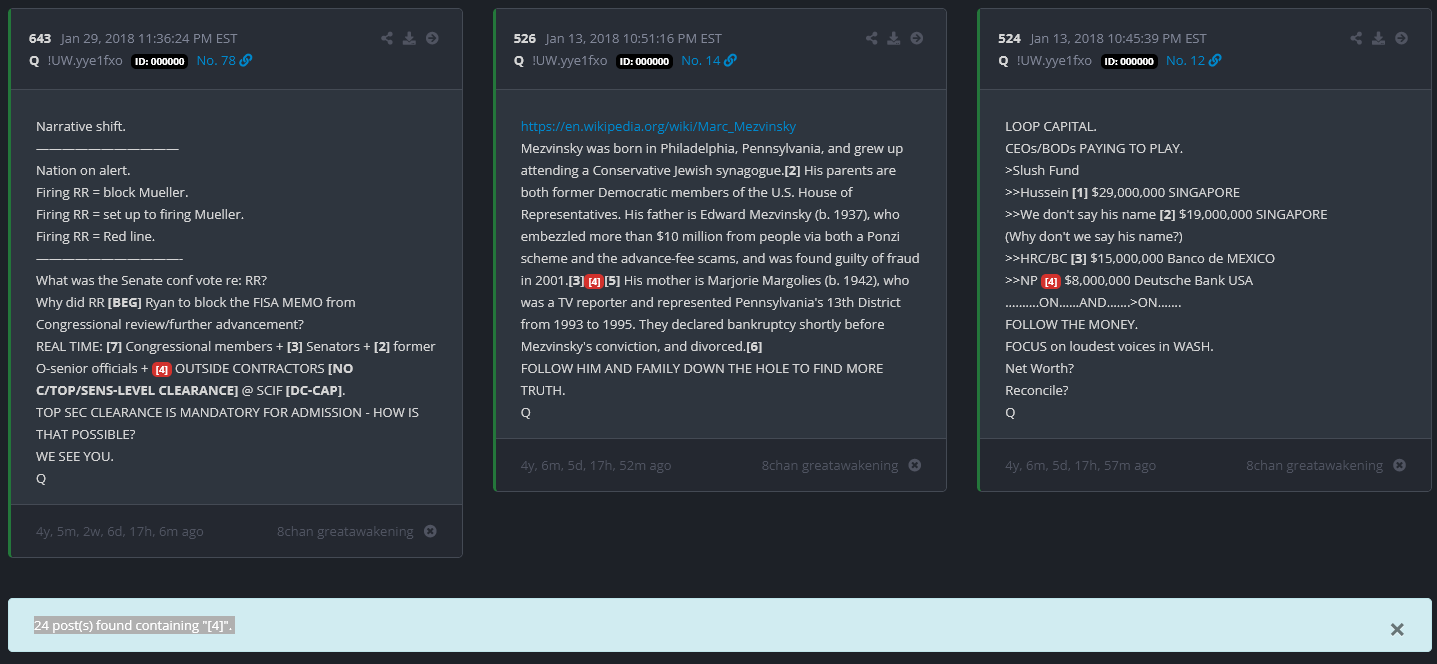The width and height of the screenshot is (1437, 664).
Task: Click the Q author name on post 643
Action: click(35, 60)
